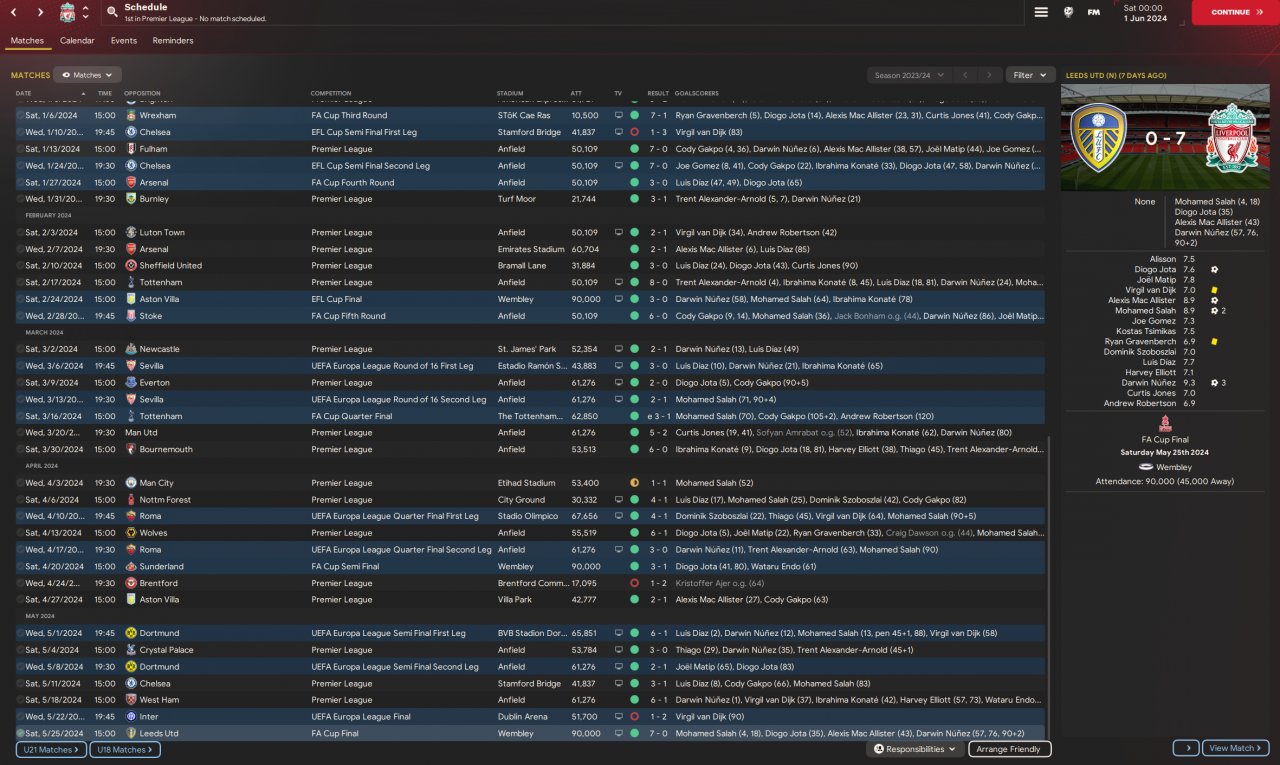Toggle the selection circle for Luton Town match
This screenshot has height=765, width=1280.
tap(20, 232)
